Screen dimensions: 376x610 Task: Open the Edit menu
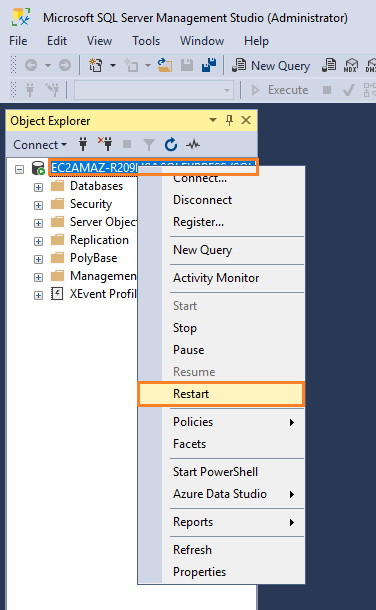pos(57,41)
